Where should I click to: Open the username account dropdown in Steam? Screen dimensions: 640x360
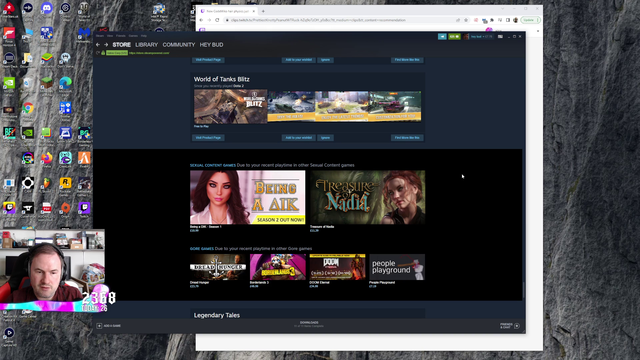pyautogui.click(x=481, y=36)
